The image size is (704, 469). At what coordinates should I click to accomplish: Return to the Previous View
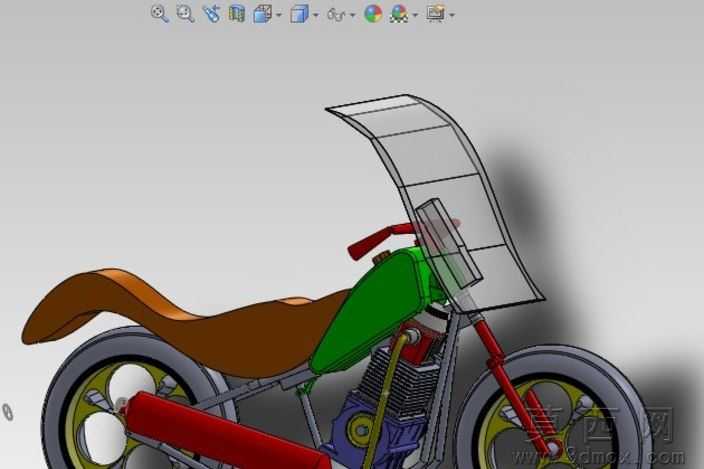tap(211, 14)
